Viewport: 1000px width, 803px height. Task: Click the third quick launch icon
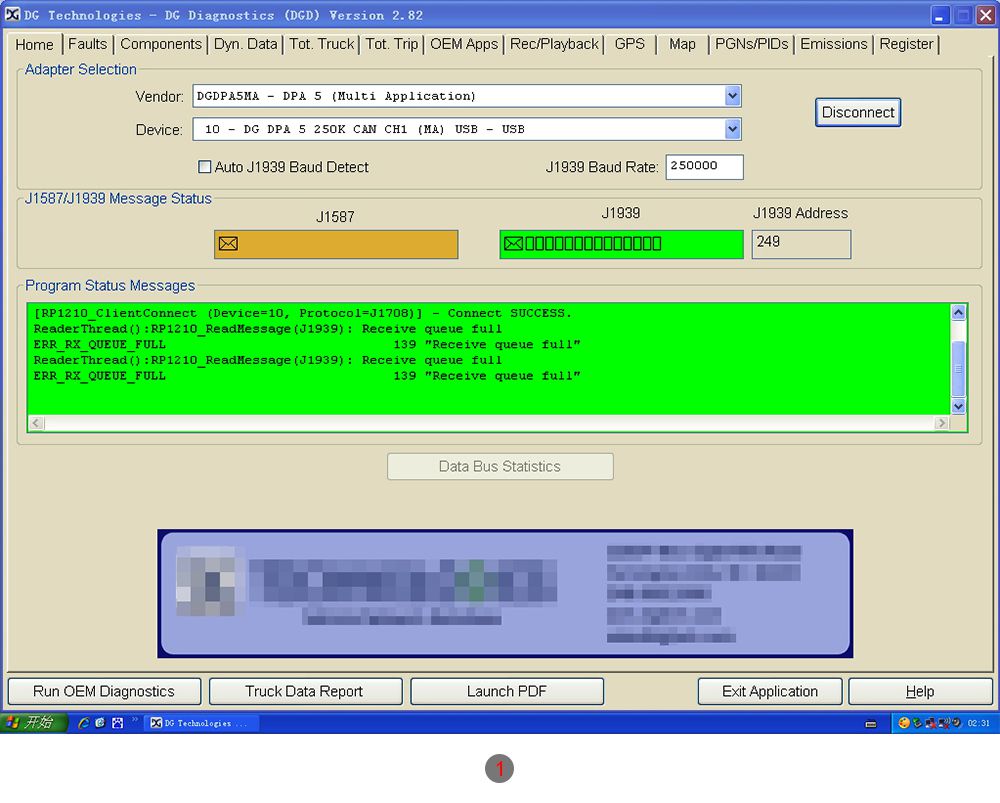(x=117, y=723)
